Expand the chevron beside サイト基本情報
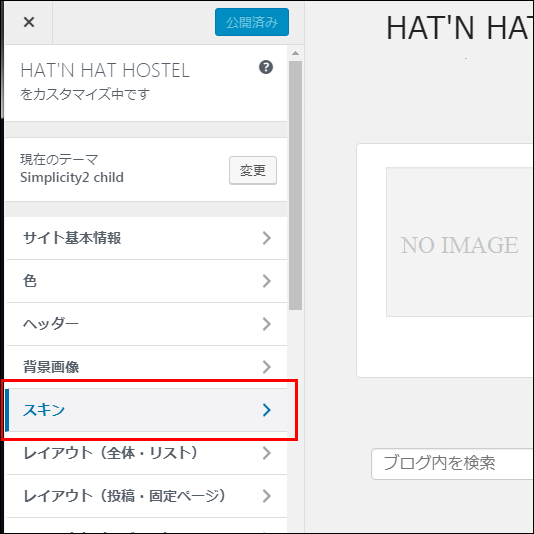Image resolution: width=534 pixels, height=534 pixels. click(x=267, y=238)
